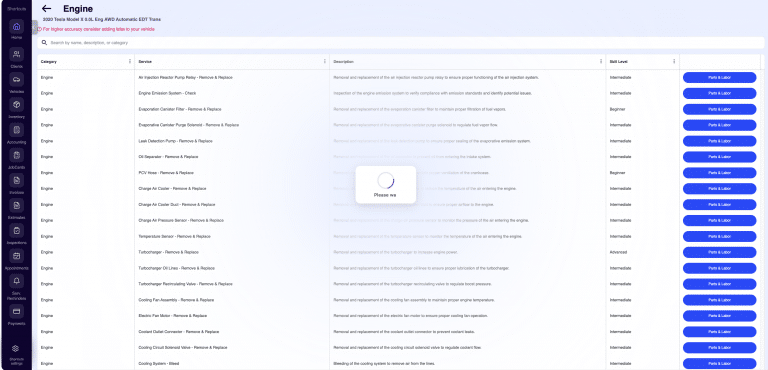Open the Vehicles sidebar icon

tap(16, 79)
